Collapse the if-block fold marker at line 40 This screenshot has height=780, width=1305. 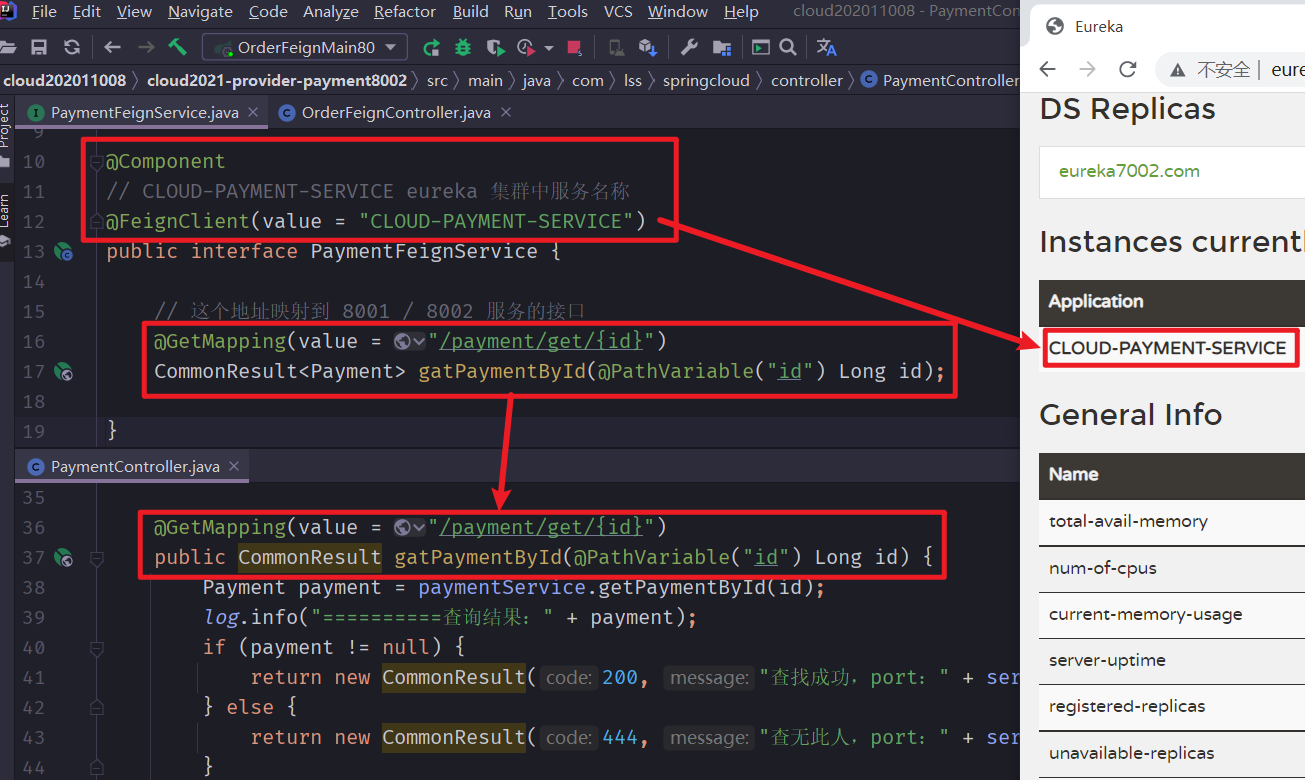96,647
